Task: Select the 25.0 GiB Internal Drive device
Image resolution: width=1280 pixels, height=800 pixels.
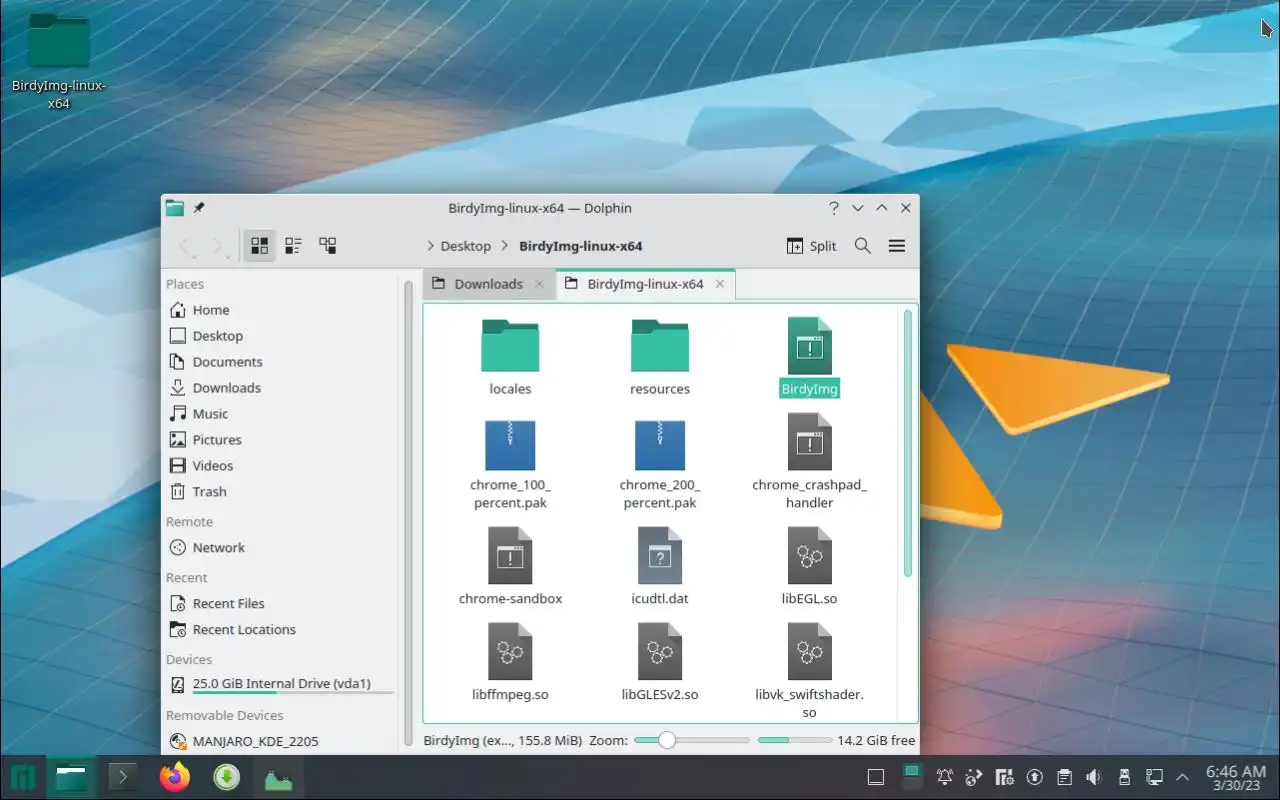Action: (x=283, y=685)
